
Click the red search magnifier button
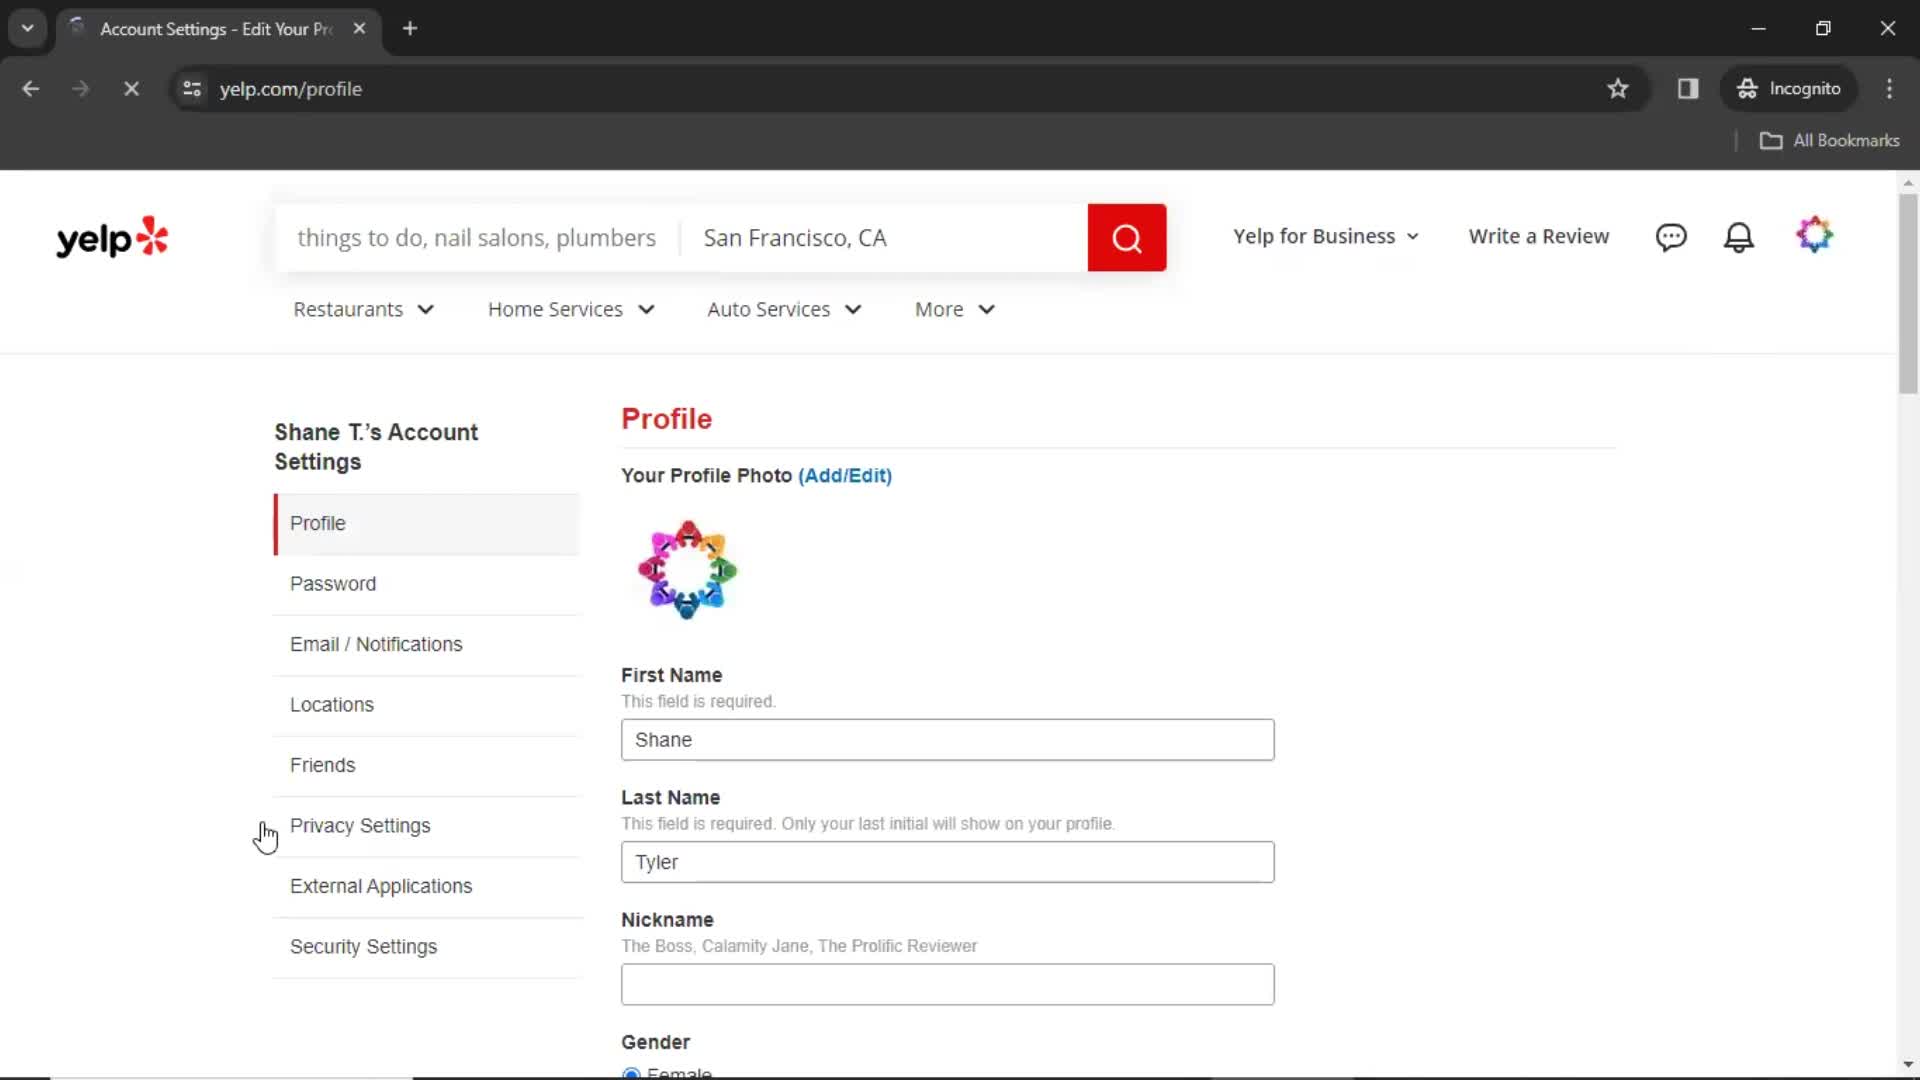pos(1126,238)
